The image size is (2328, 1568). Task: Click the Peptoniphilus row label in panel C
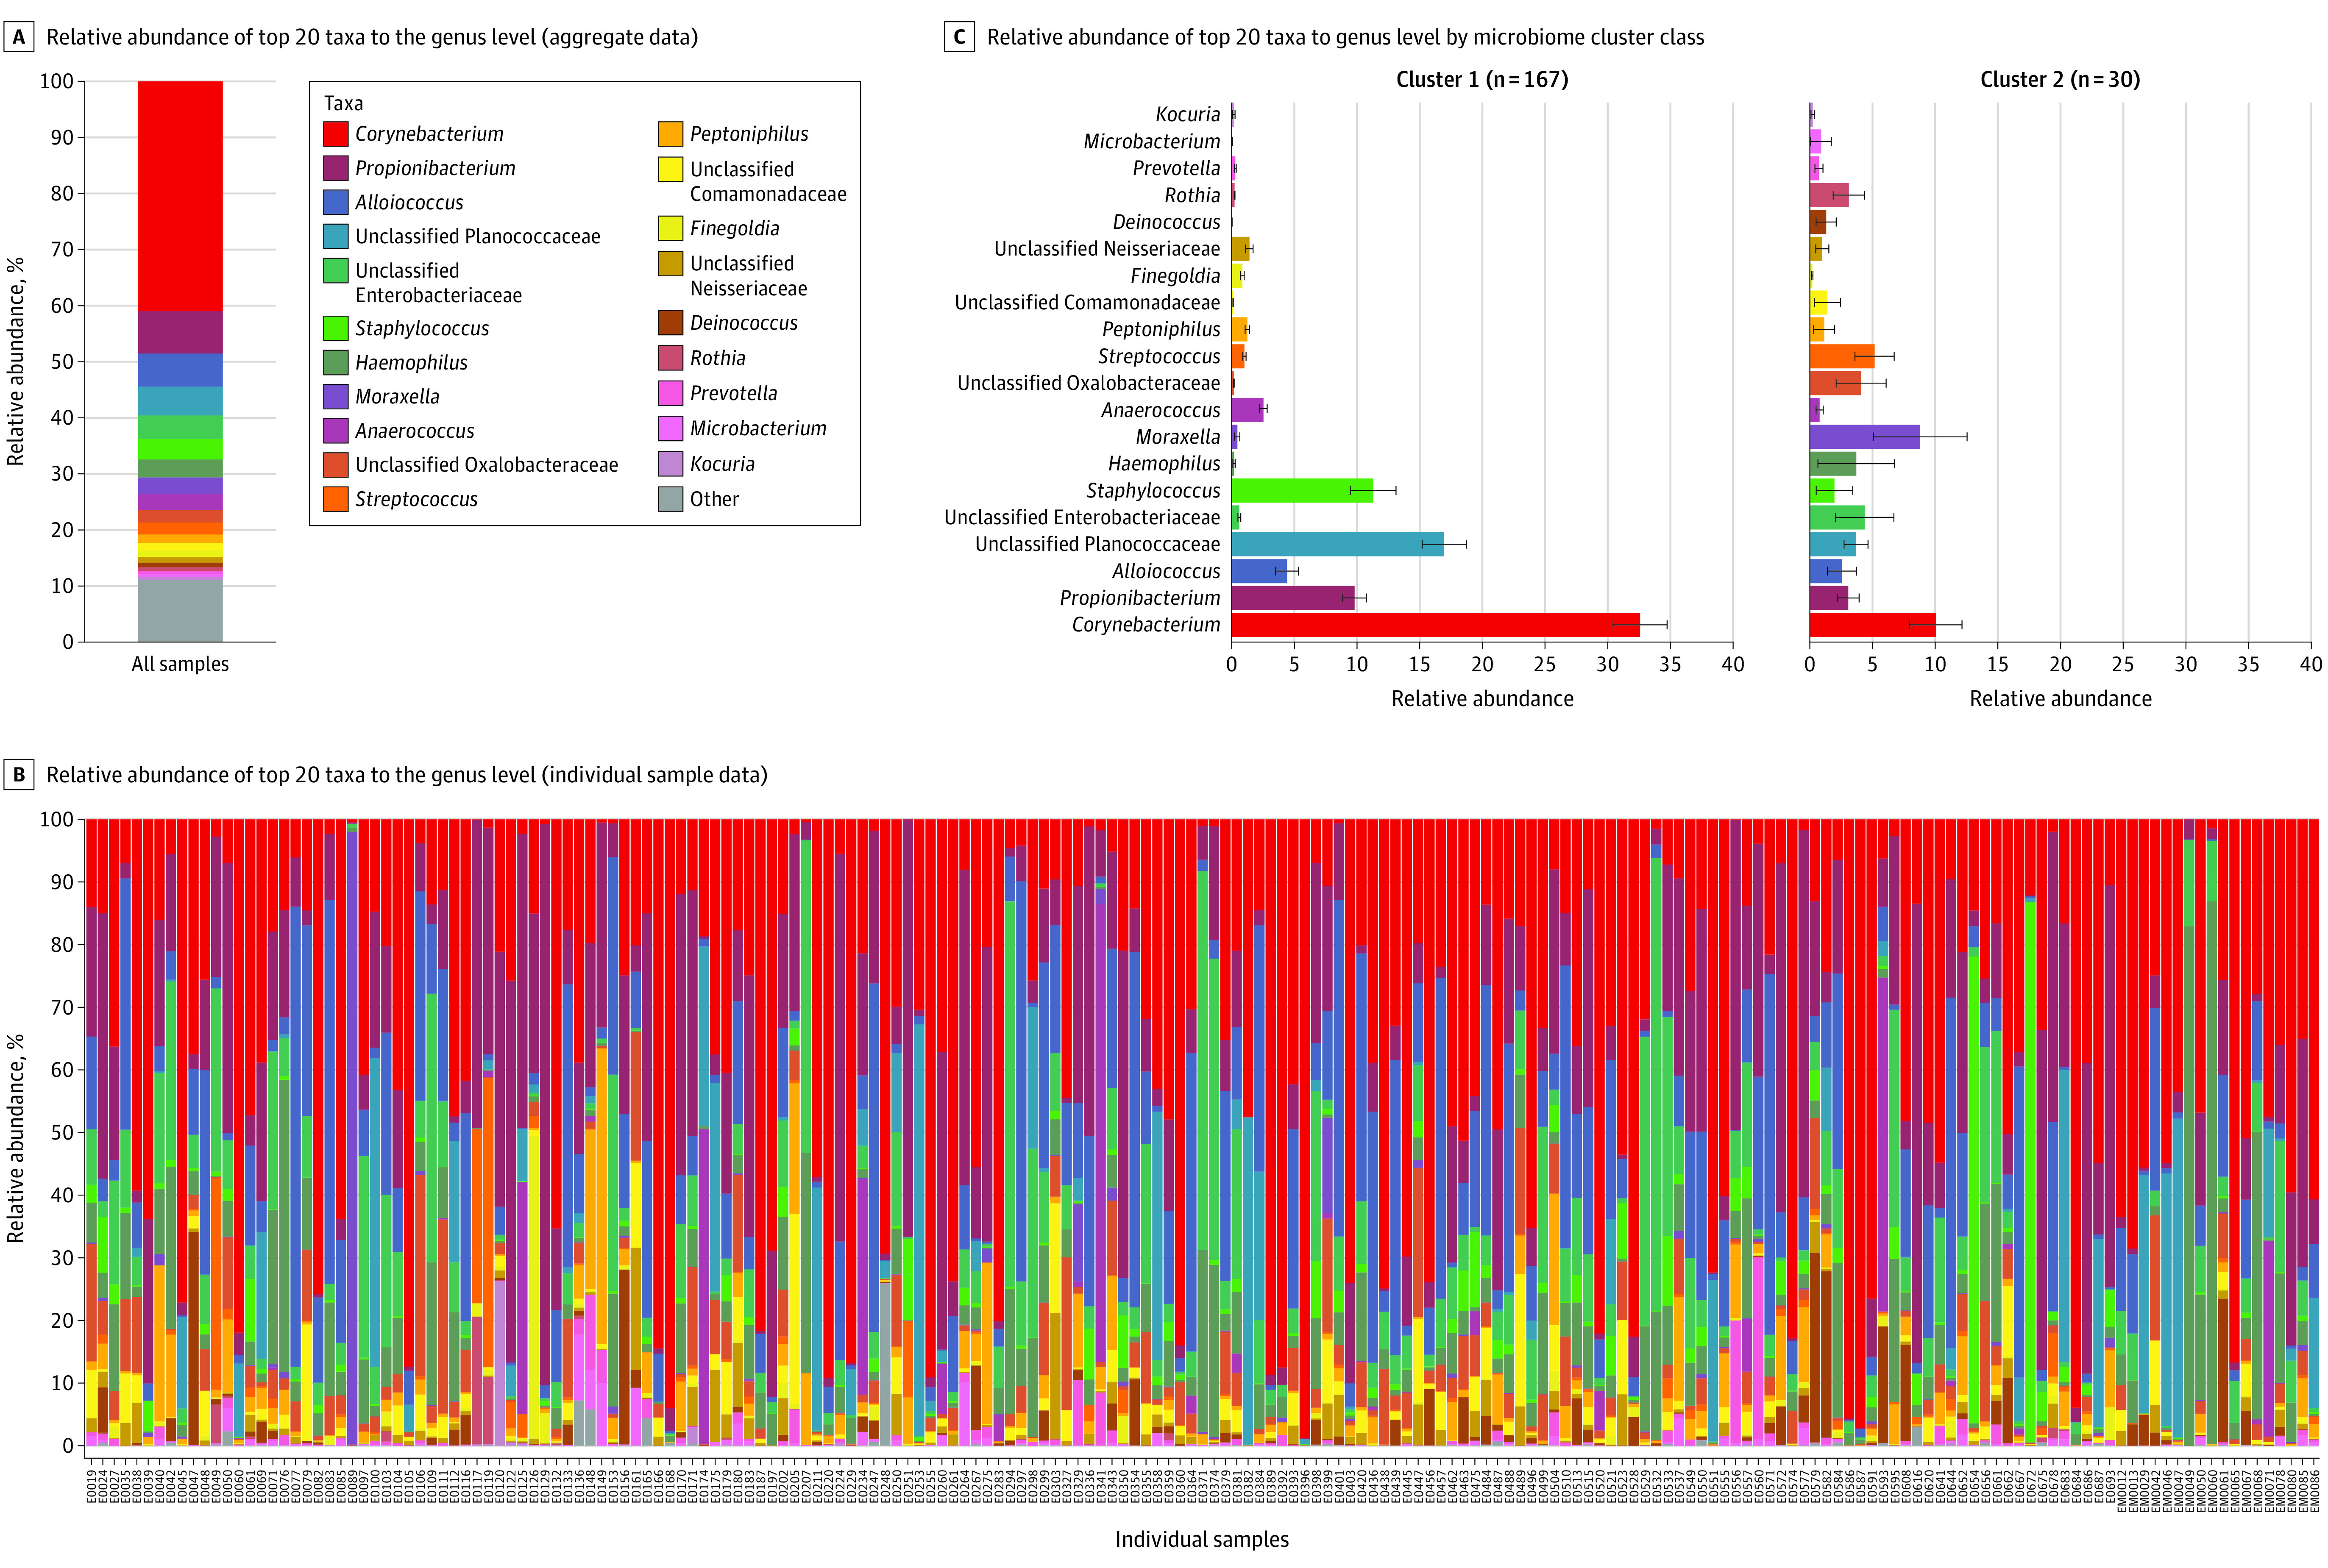1161,330
